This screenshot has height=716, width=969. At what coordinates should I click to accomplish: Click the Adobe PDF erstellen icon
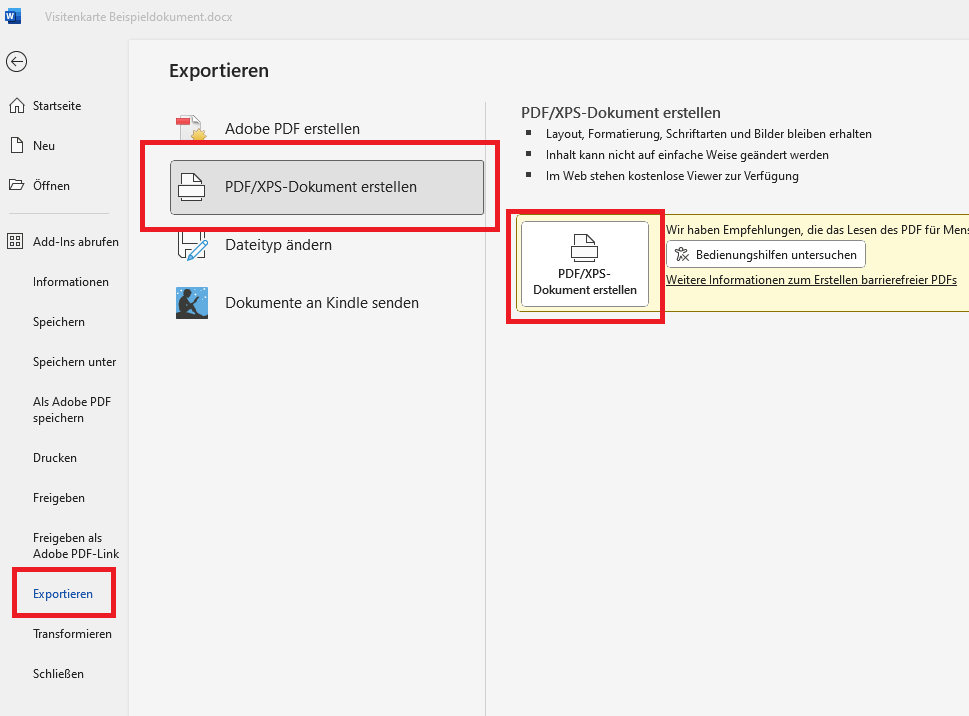(191, 129)
